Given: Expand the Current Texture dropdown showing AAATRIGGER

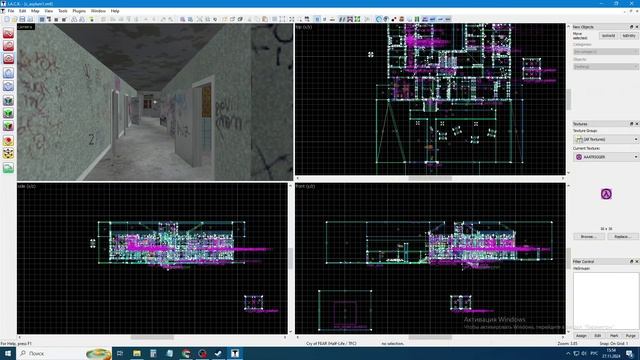Looking at the screenshot, I should (x=606, y=157).
